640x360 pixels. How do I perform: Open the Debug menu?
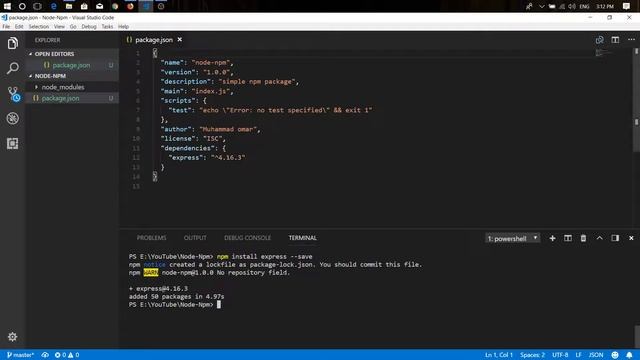(89, 27)
